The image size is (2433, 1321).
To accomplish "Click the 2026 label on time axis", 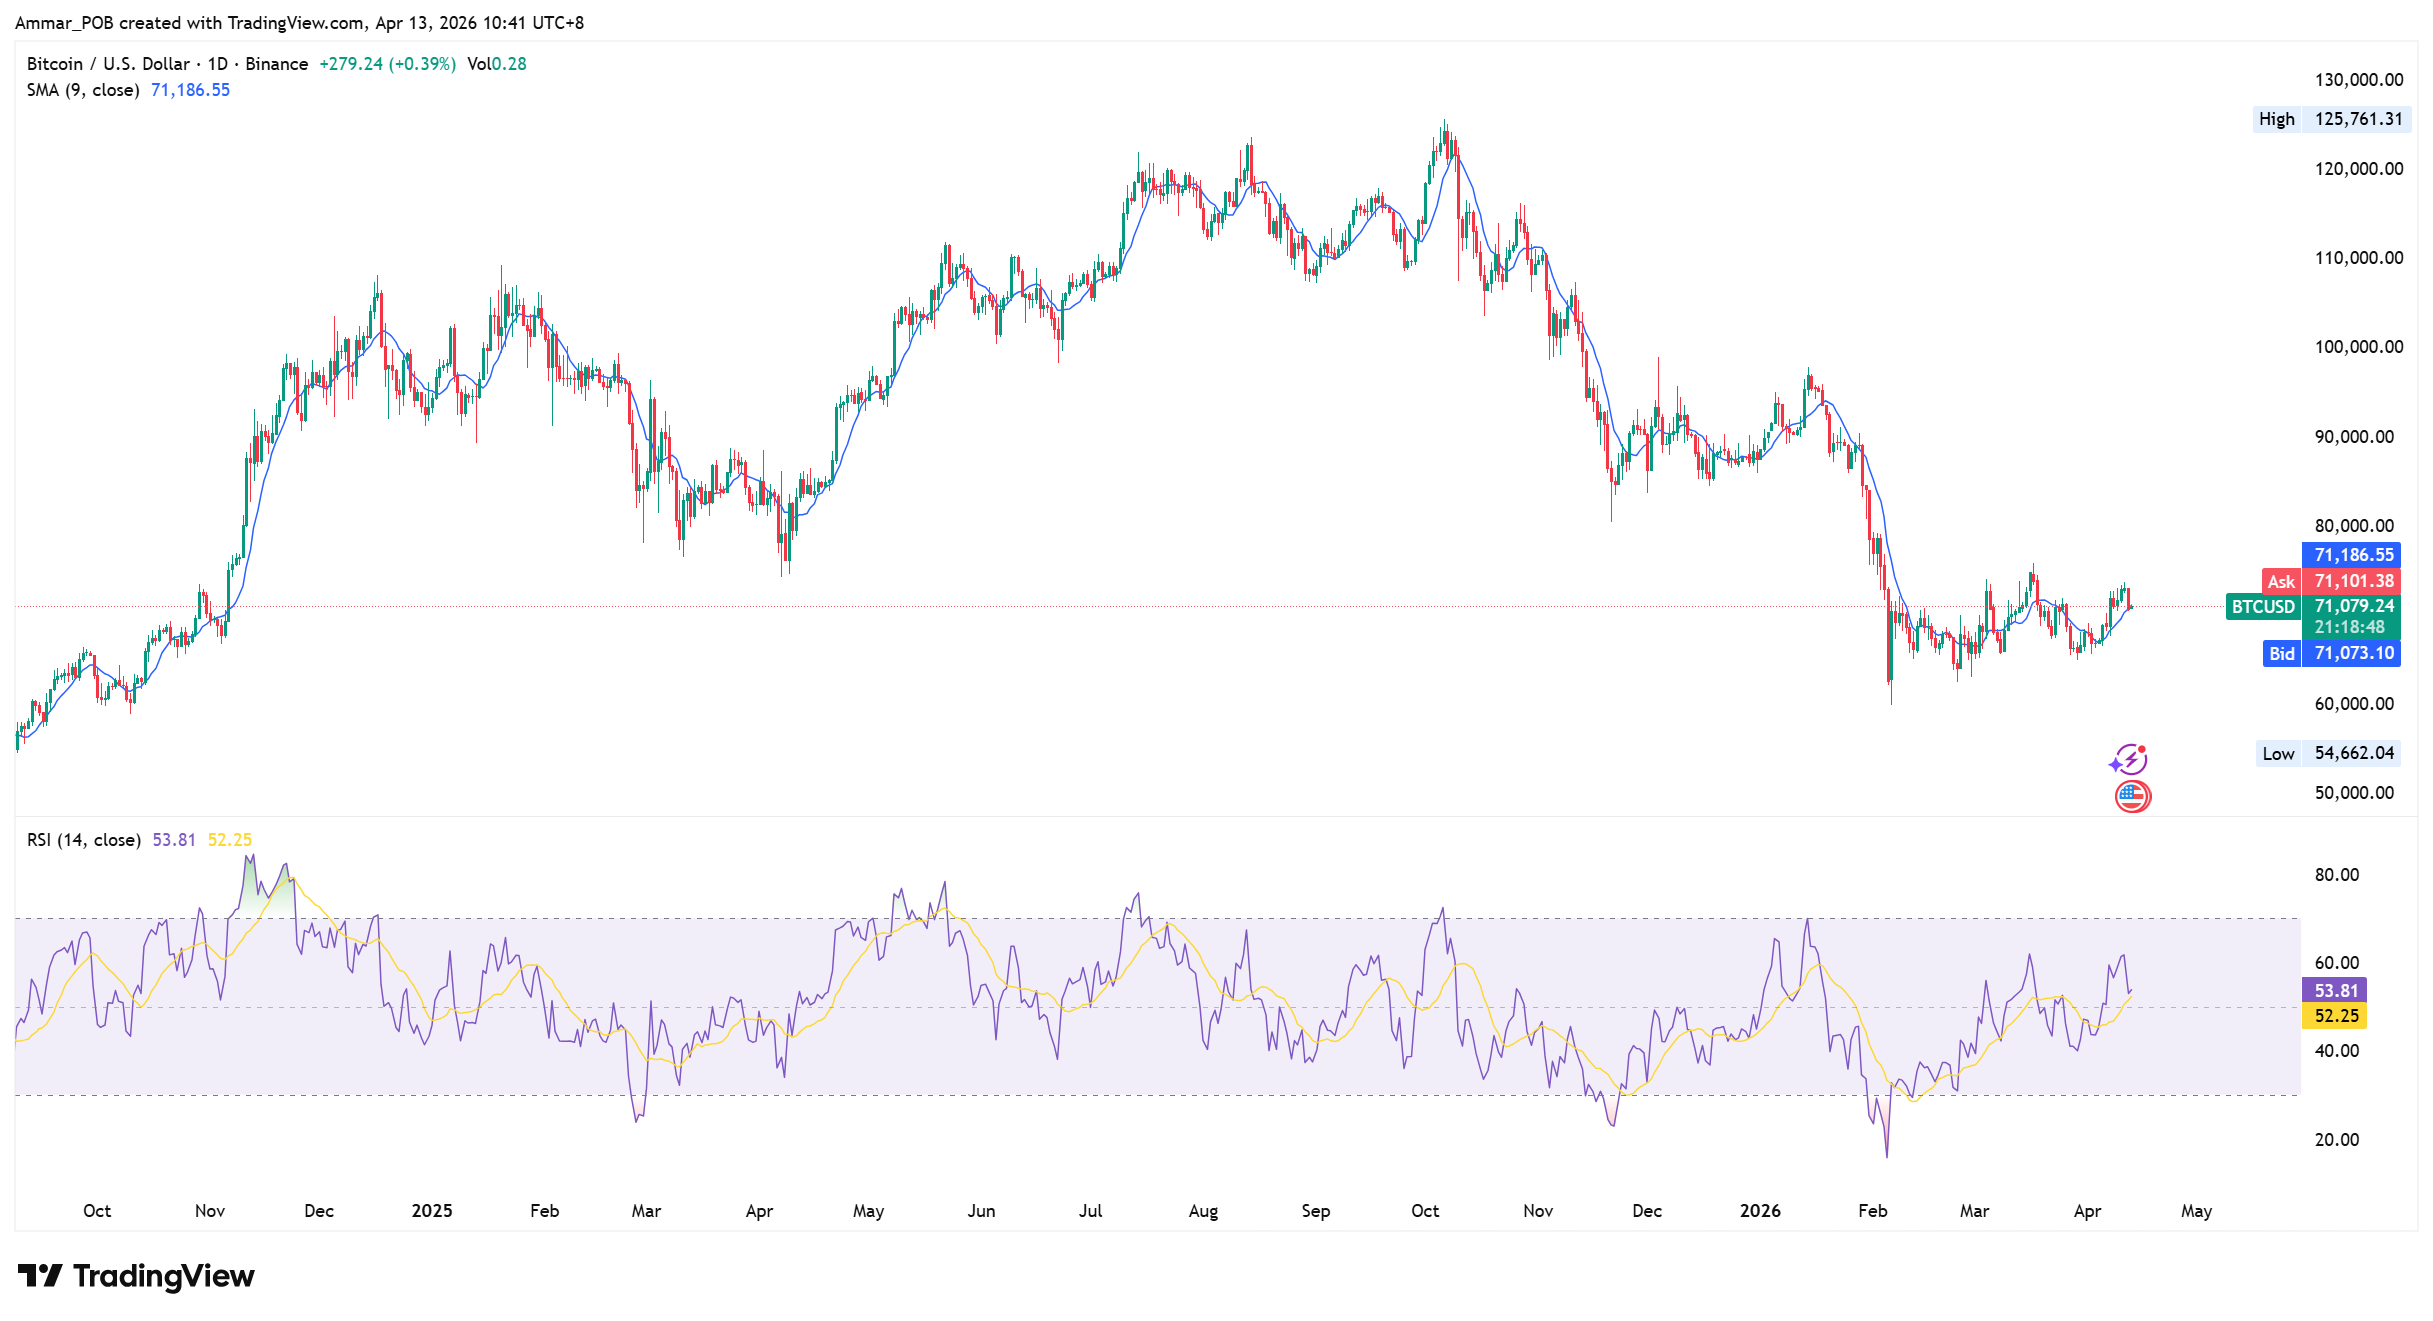I will click(1760, 1211).
